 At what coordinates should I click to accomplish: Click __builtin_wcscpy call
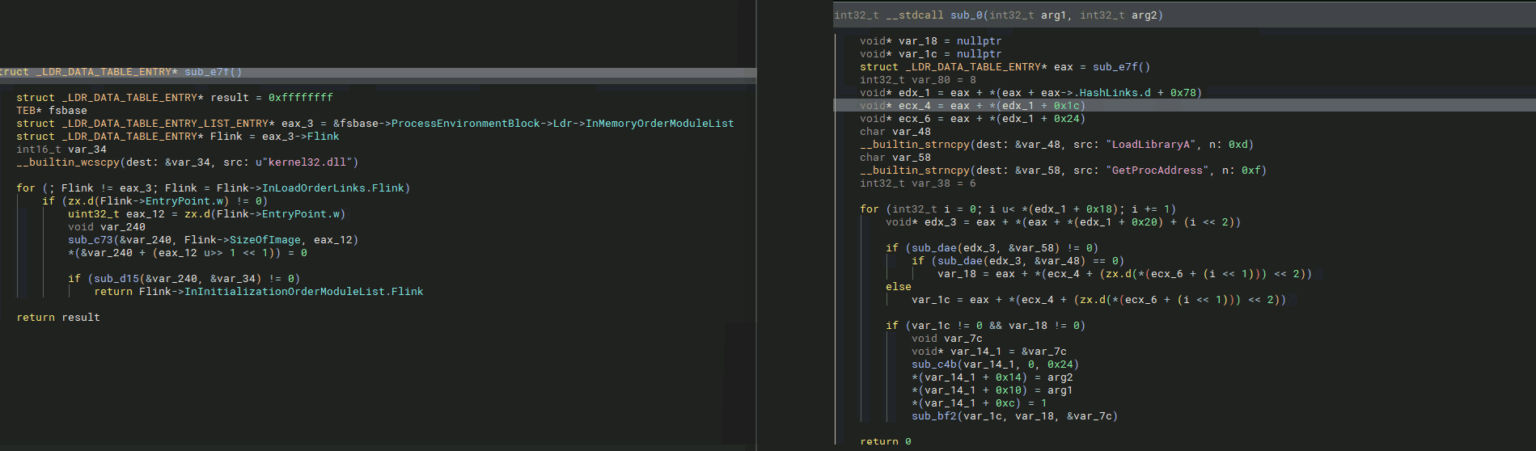[x=65, y=162]
